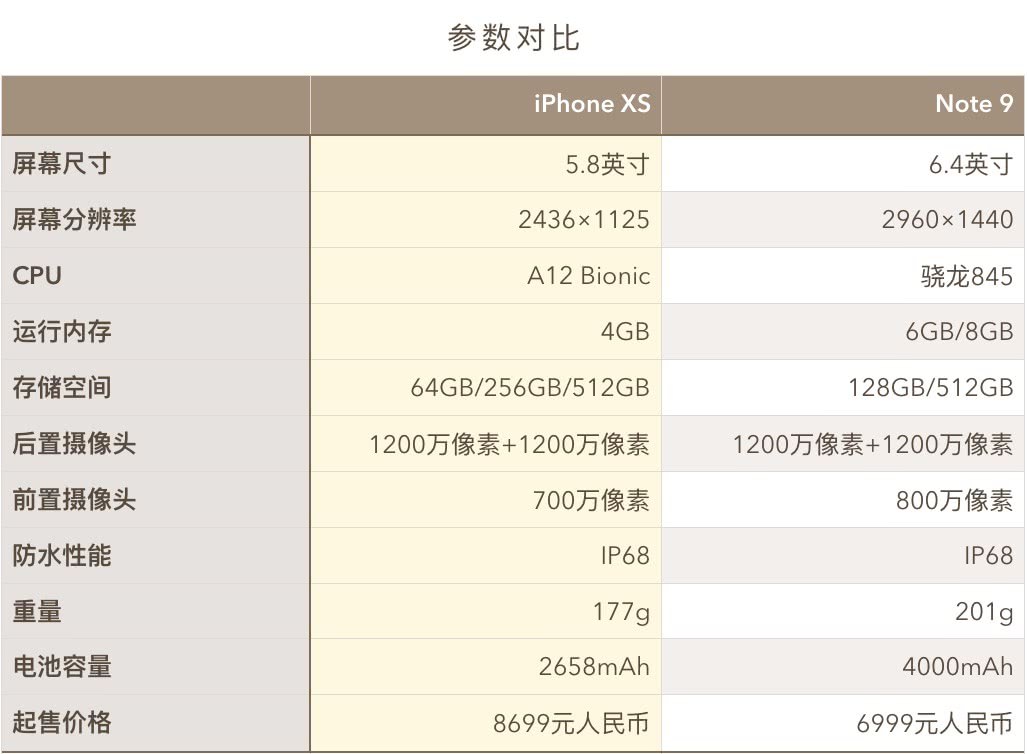Click the 800万像素 front camera cell

(954, 500)
